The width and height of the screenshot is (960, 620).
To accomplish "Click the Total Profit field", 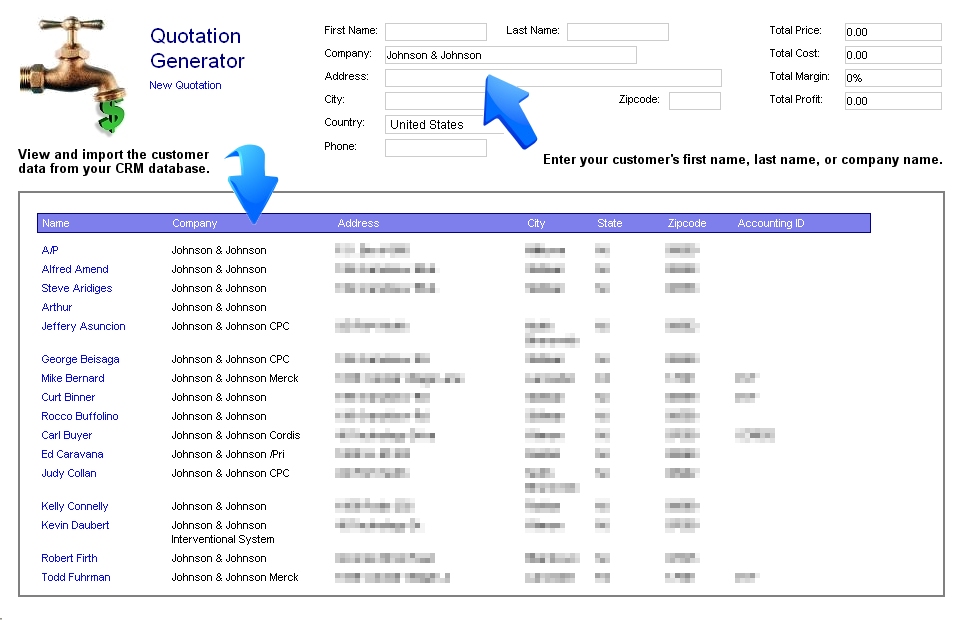I will click(893, 101).
